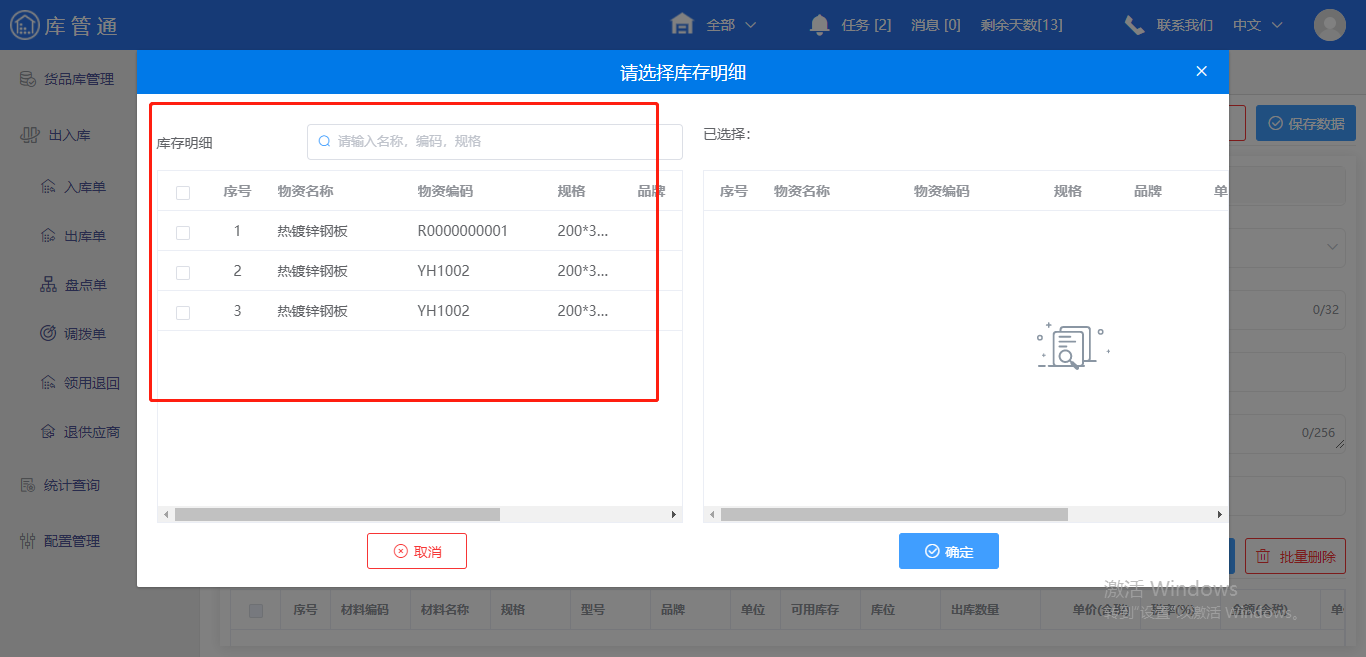Click left table scrollbar right arrow
Image resolution: width=1366 pixels, height=657 pixels.
pos(674,514)
